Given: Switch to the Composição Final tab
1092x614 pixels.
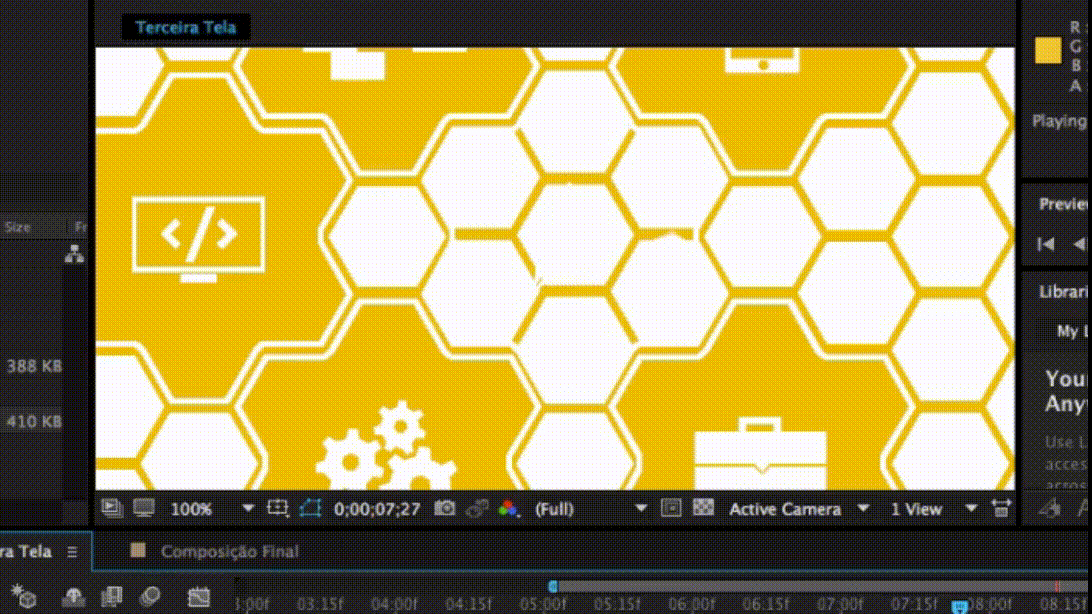Looking at the screenshot, I should 229,551.
